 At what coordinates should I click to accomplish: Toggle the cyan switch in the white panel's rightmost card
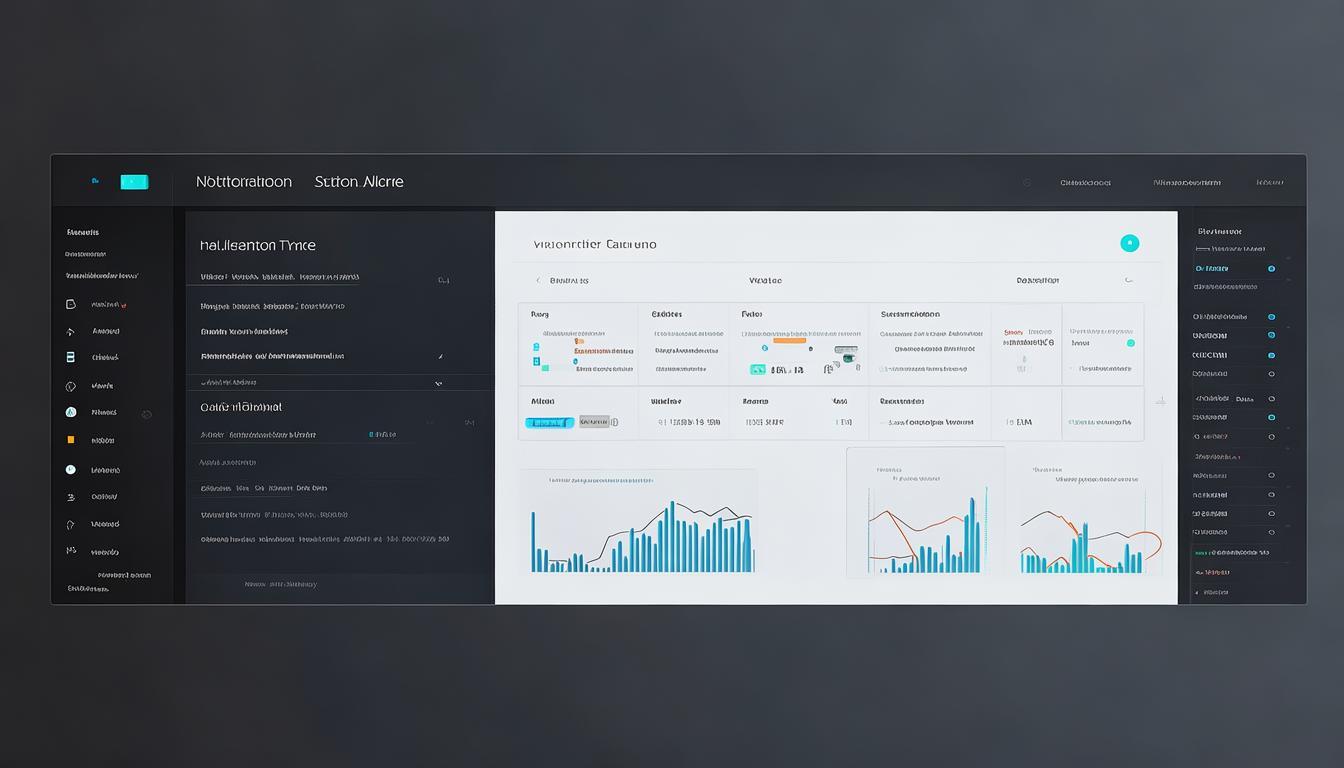click(x=1131, y=343)
